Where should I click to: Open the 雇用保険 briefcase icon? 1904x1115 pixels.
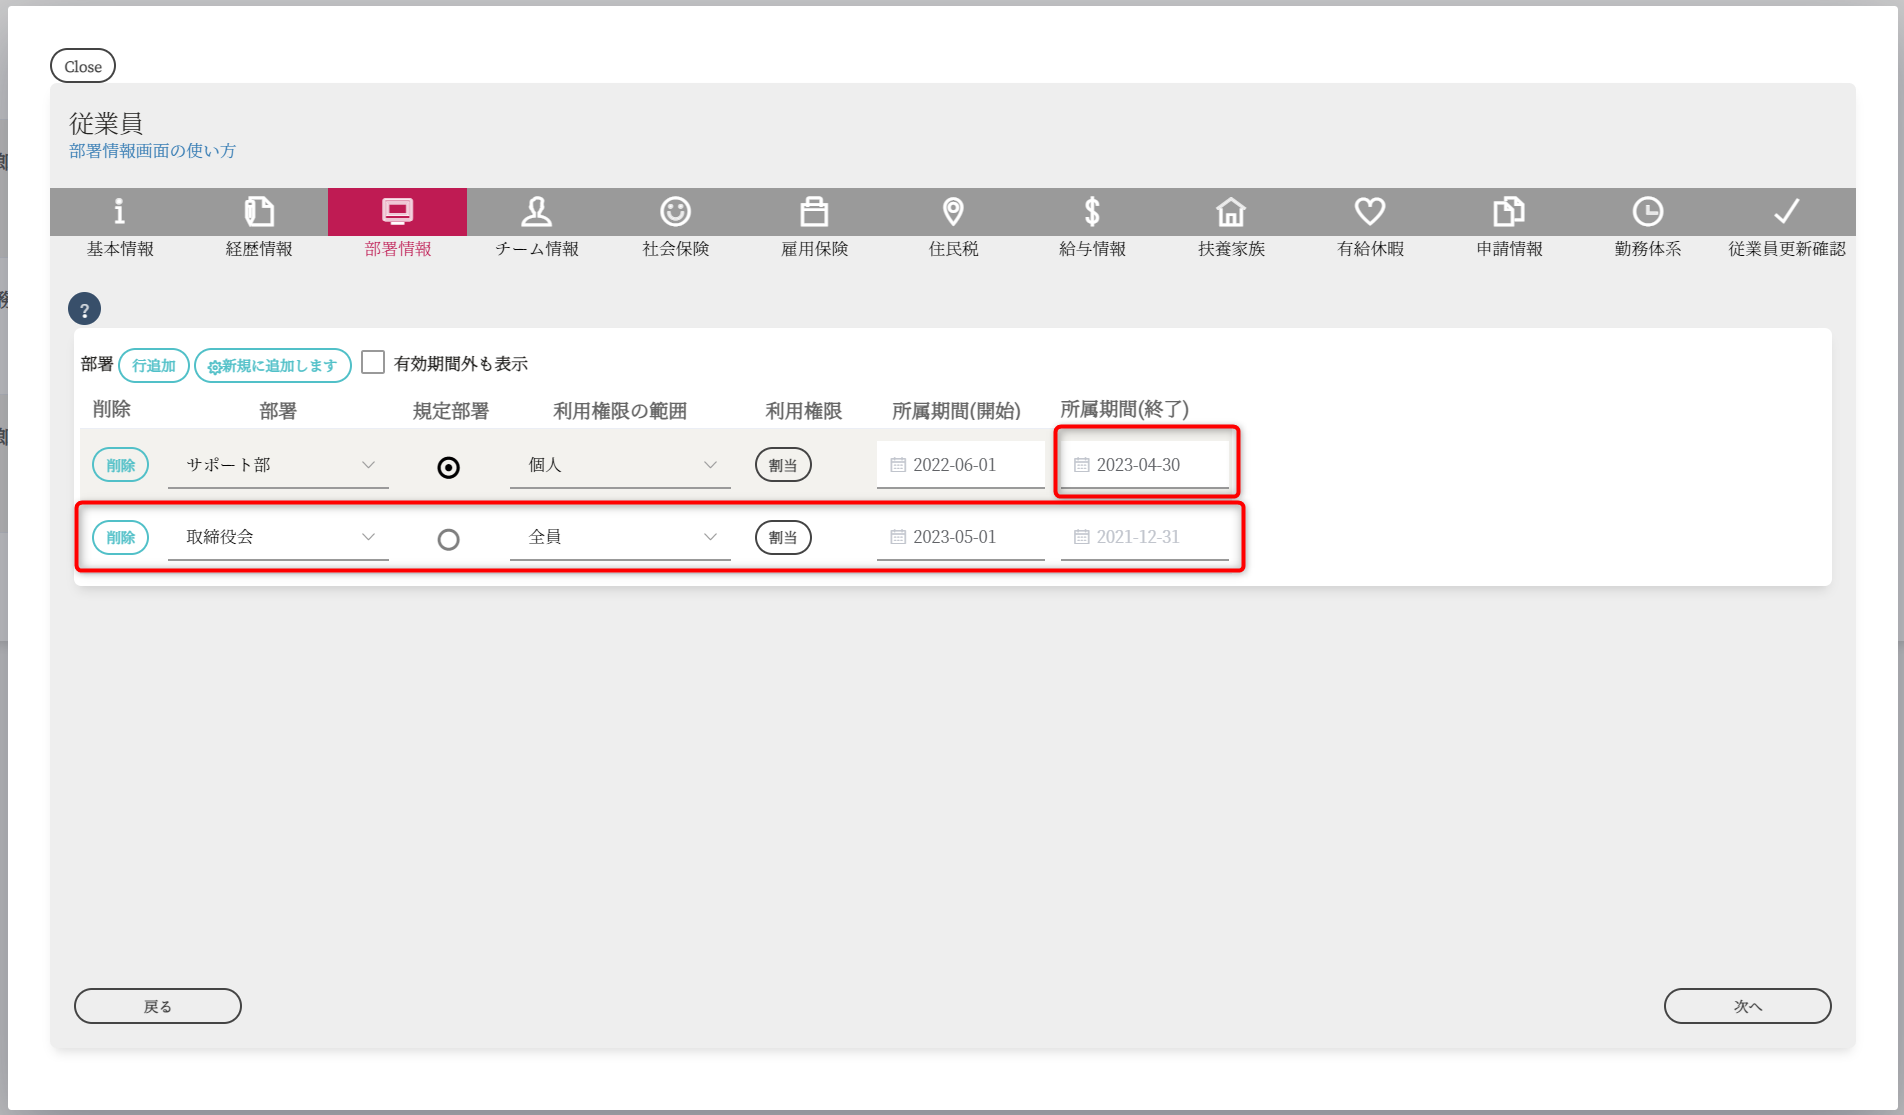[814, 212]
